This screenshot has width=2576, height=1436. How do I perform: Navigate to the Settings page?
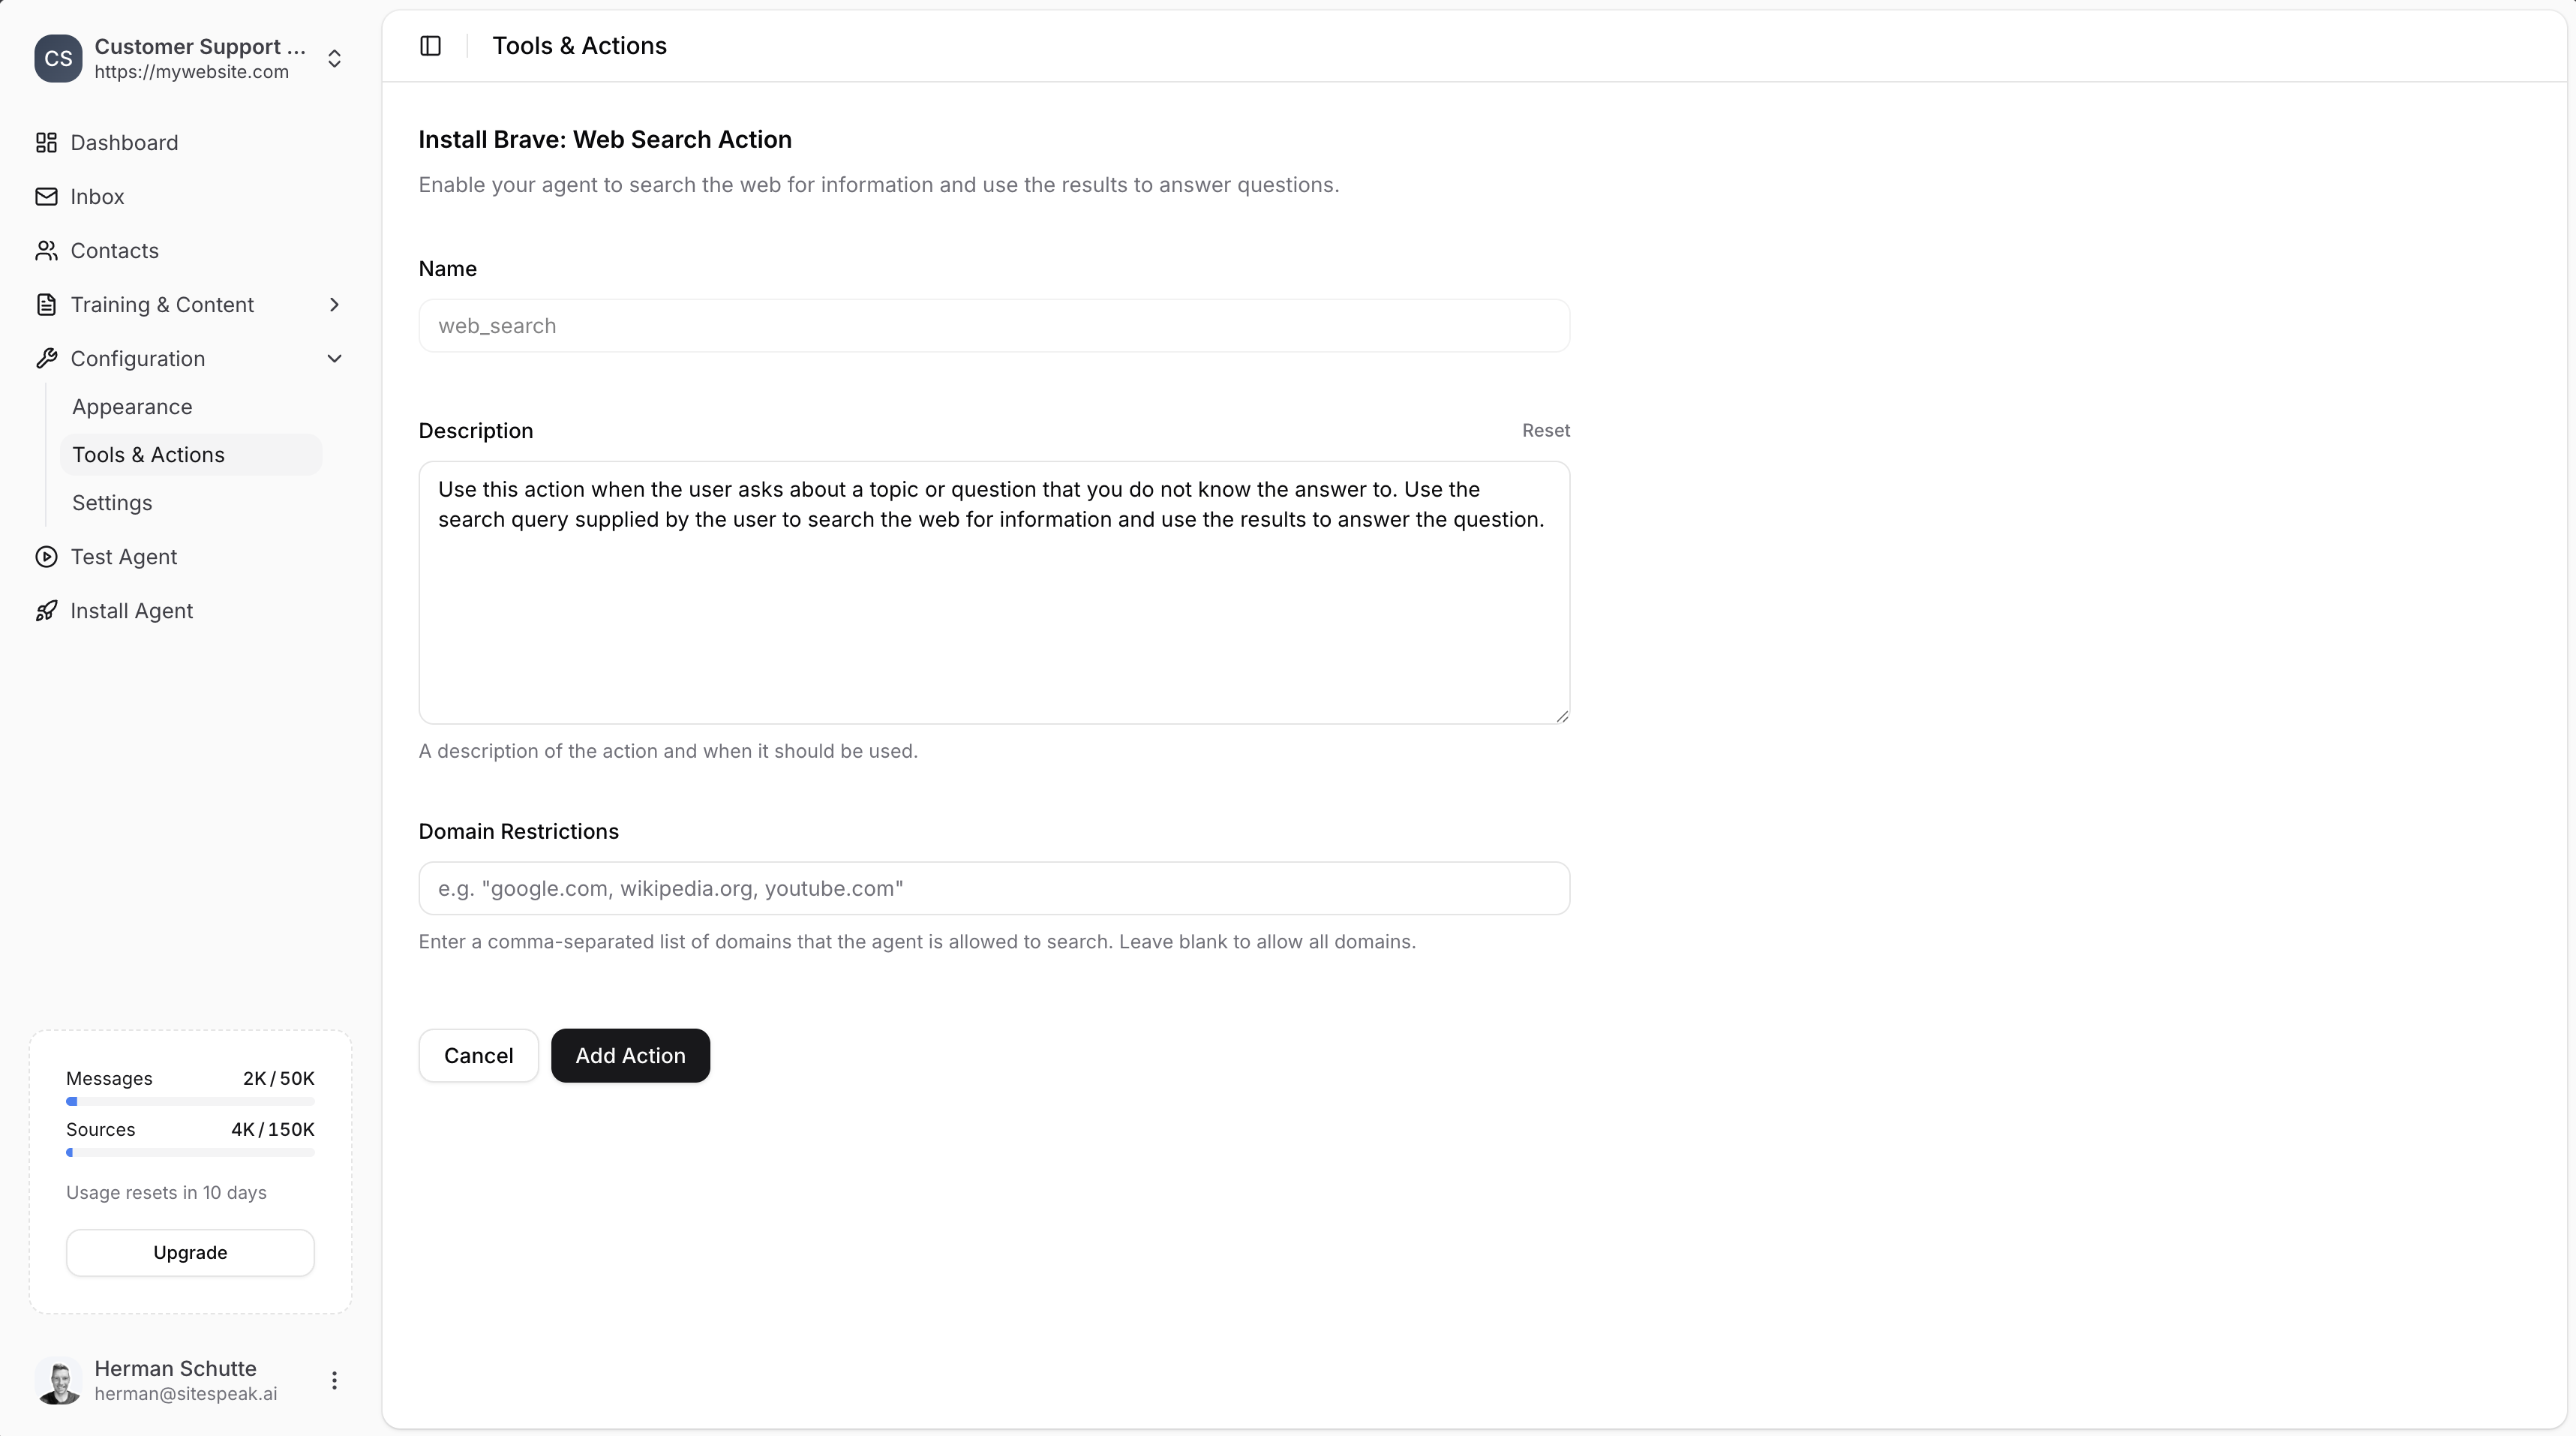(x=111, y=503)
